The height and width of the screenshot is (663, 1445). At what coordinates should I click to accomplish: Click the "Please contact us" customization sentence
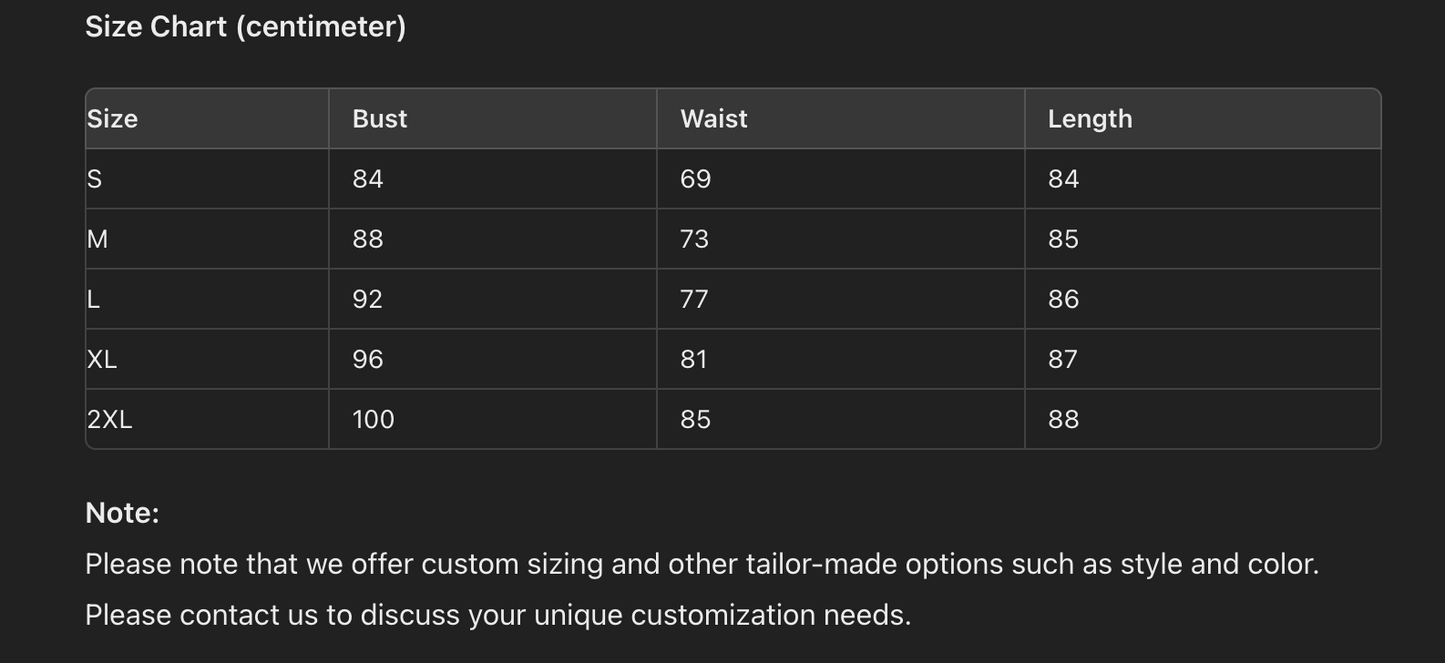click(497, 615)
